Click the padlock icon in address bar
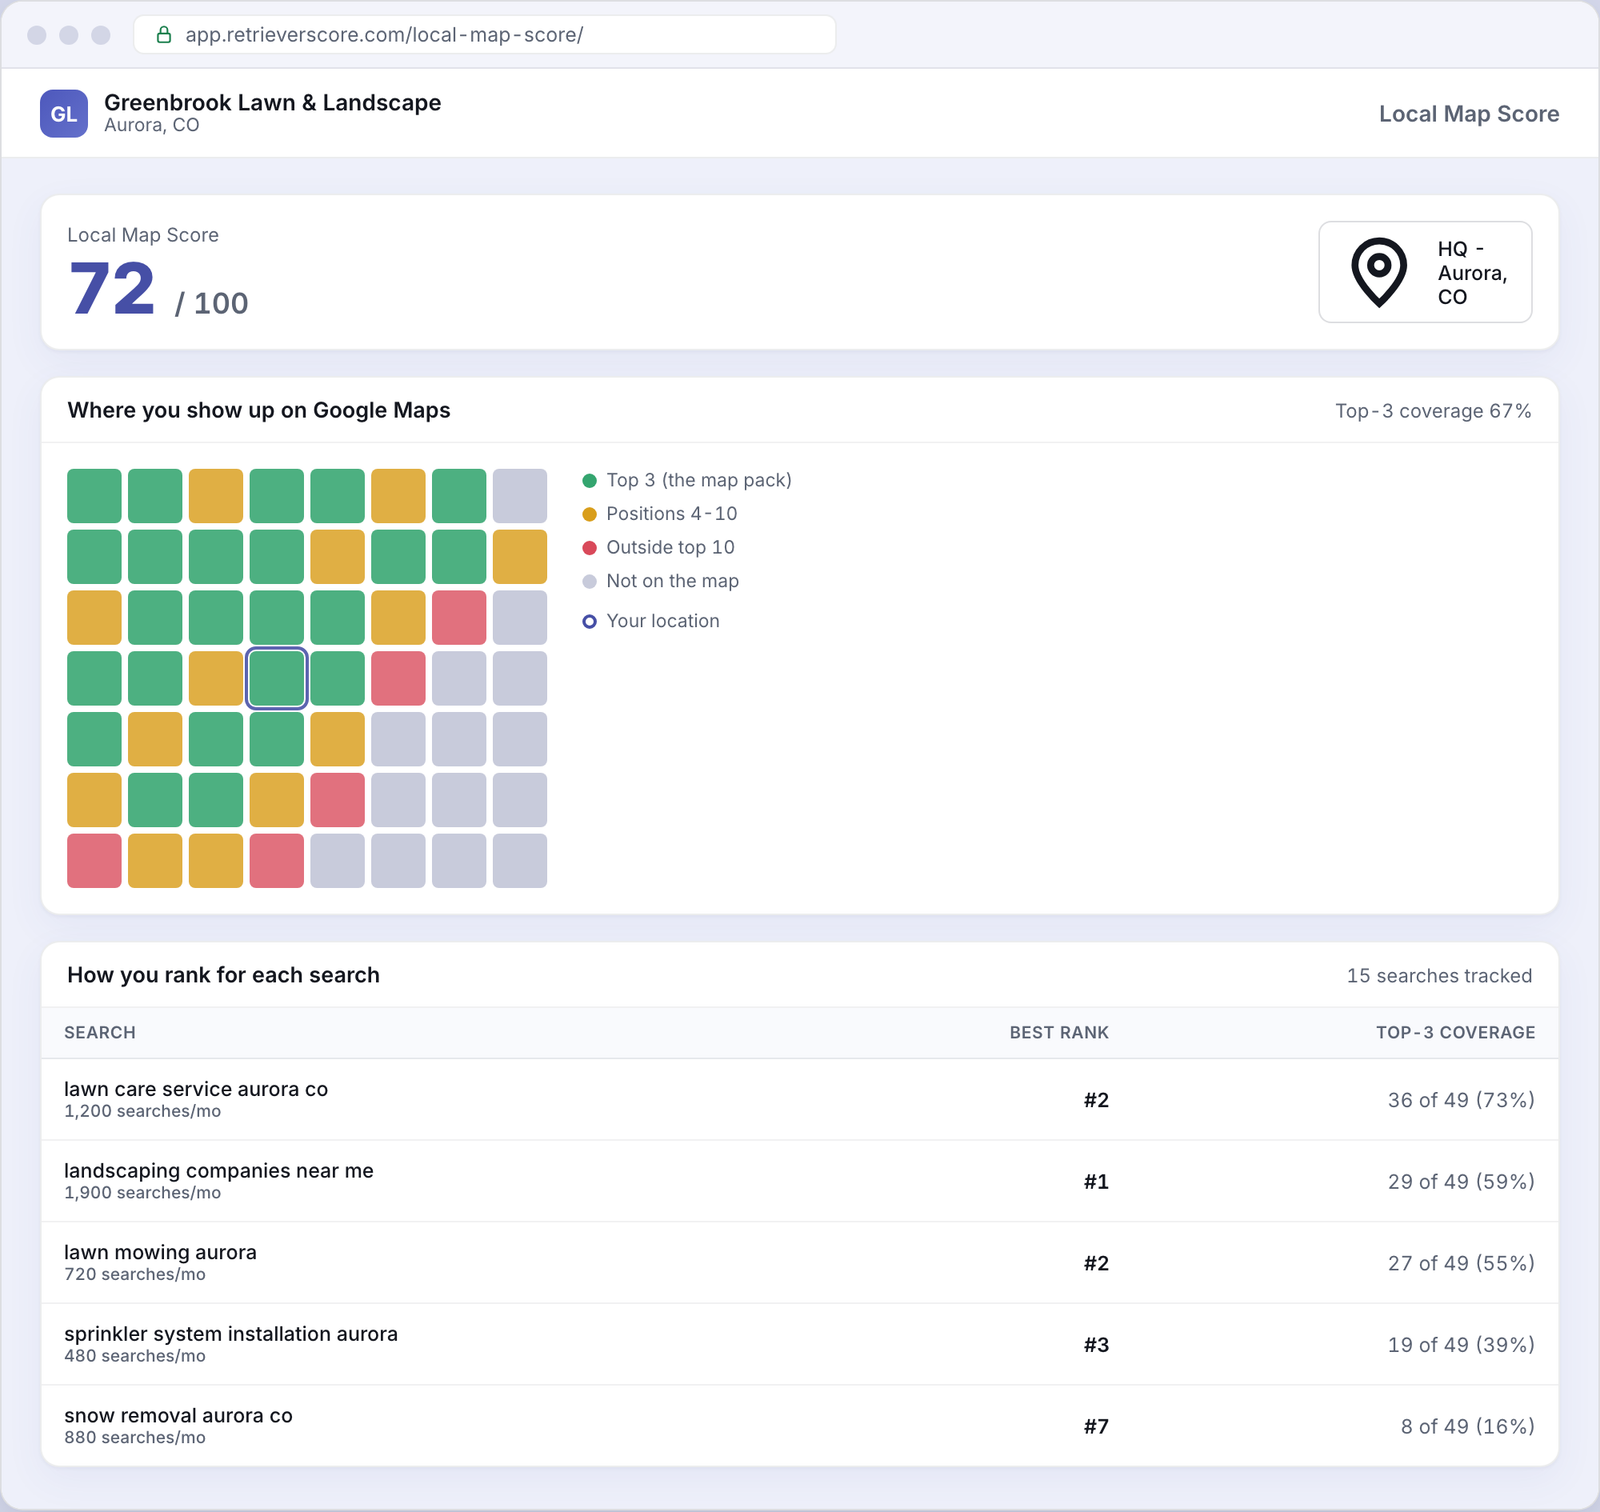The image size is (1600, 1512). click(x=164, y=35)
